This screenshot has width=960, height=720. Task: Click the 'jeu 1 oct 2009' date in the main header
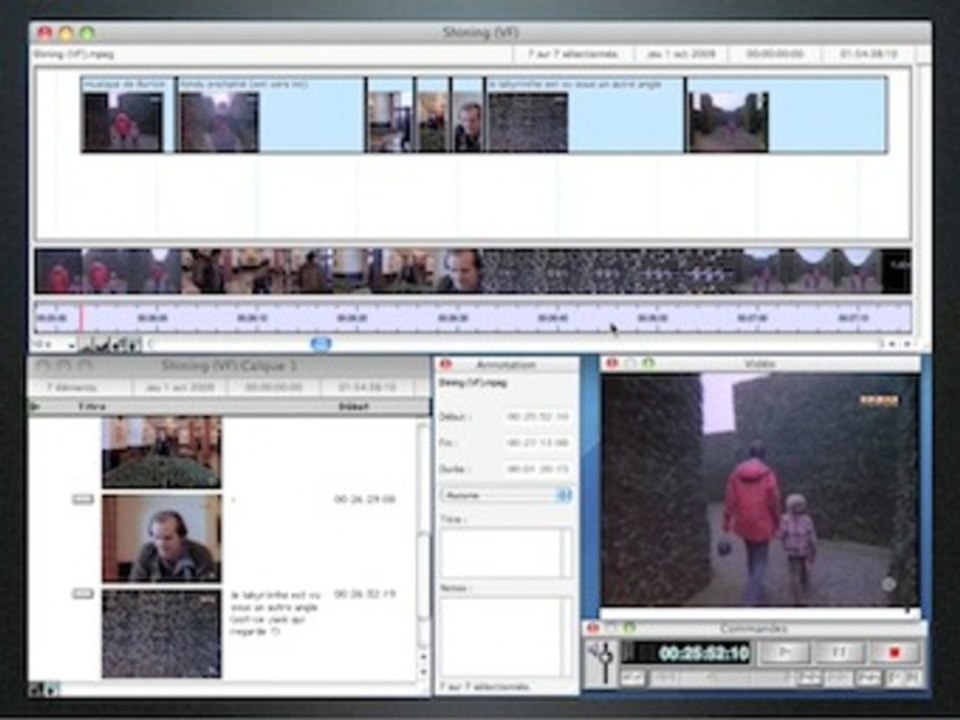coord(681,54)
